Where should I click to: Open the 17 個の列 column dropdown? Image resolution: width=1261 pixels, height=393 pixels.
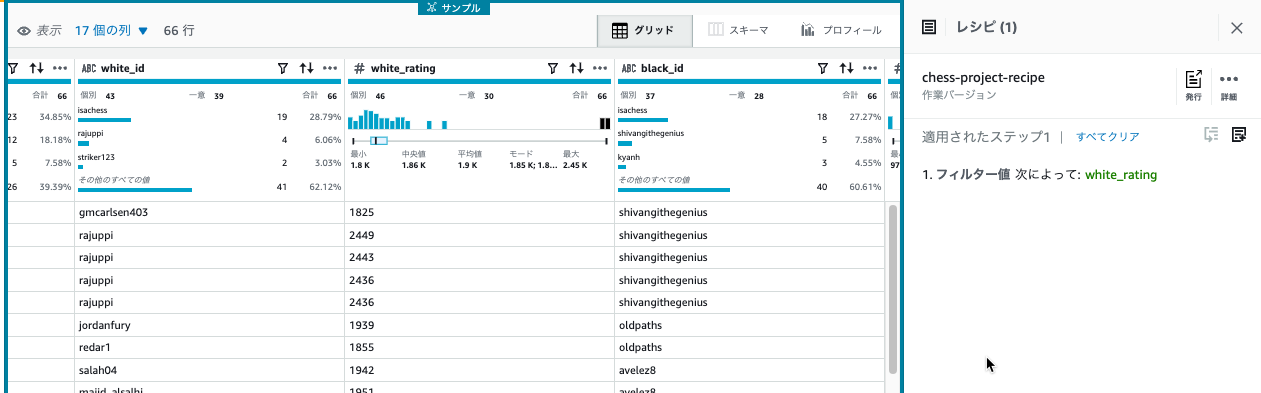(111, 31)
